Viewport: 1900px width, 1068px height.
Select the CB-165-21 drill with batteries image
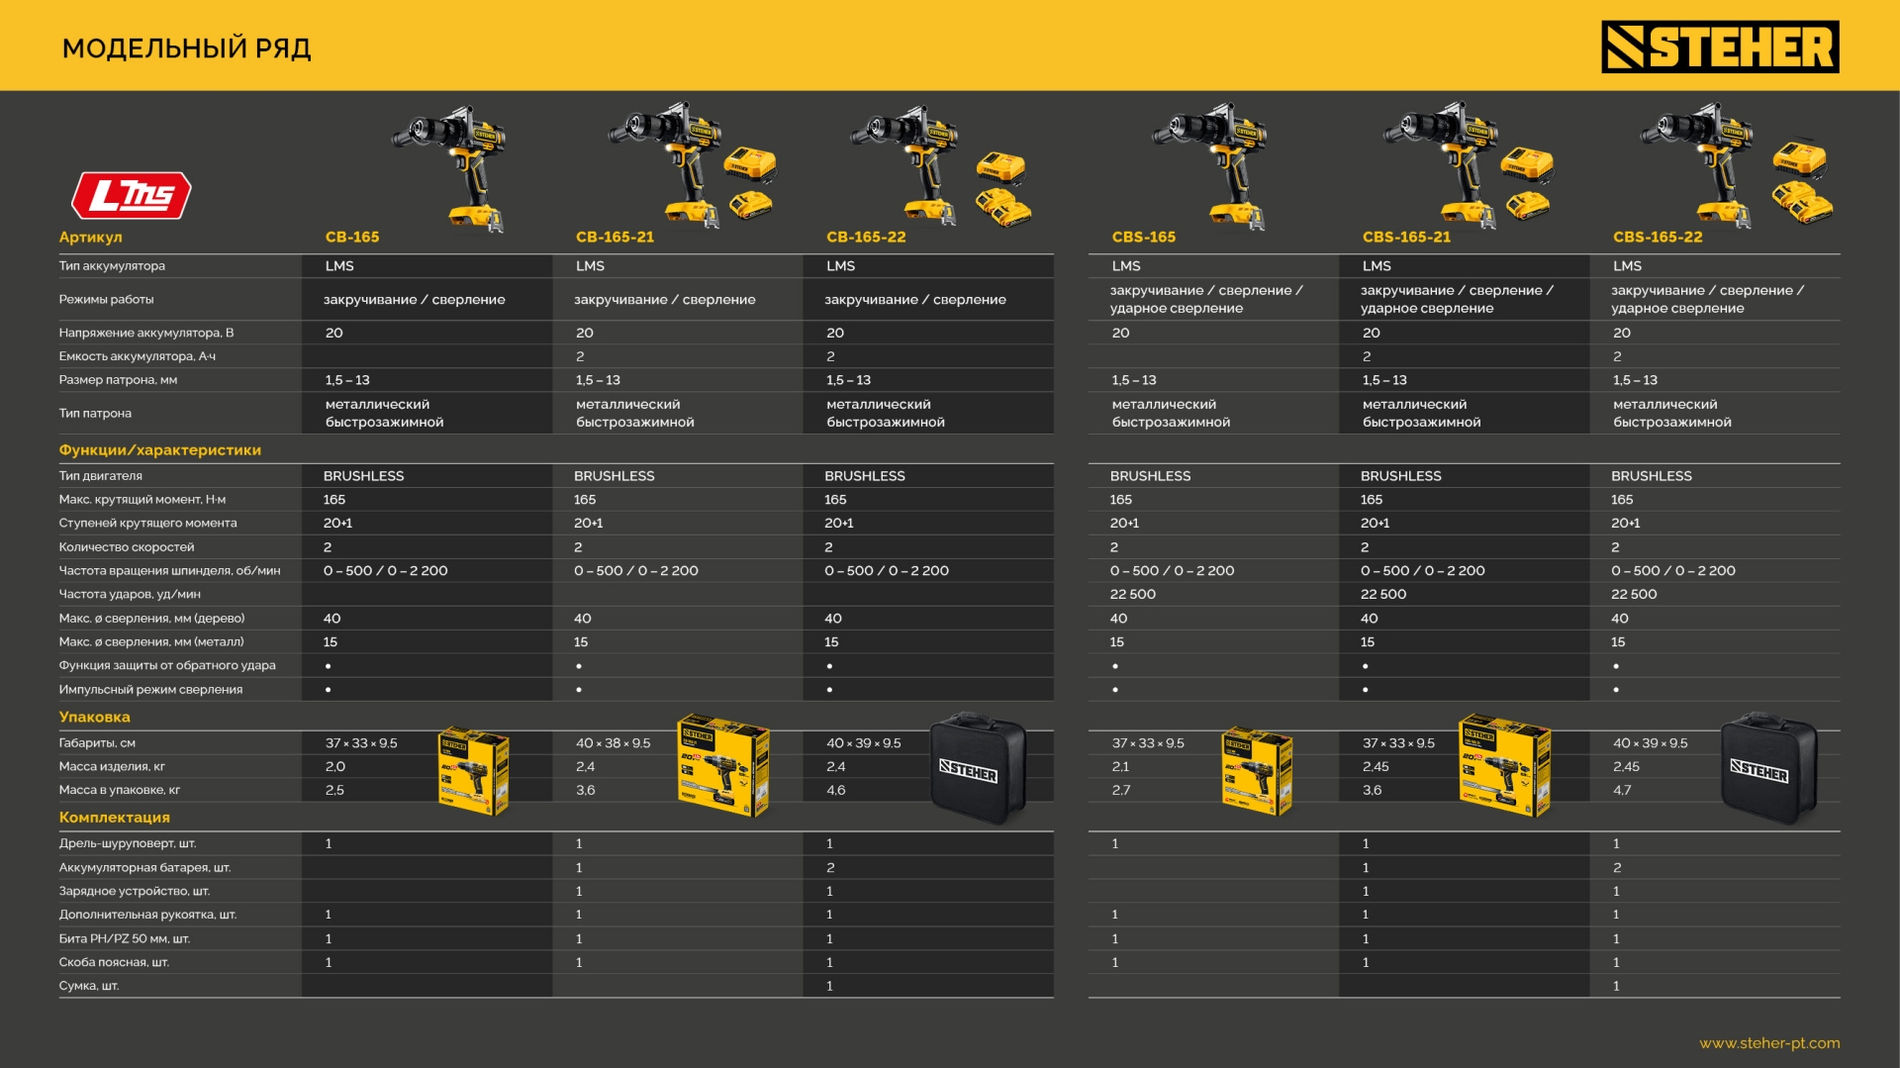[x=692, y=165]
